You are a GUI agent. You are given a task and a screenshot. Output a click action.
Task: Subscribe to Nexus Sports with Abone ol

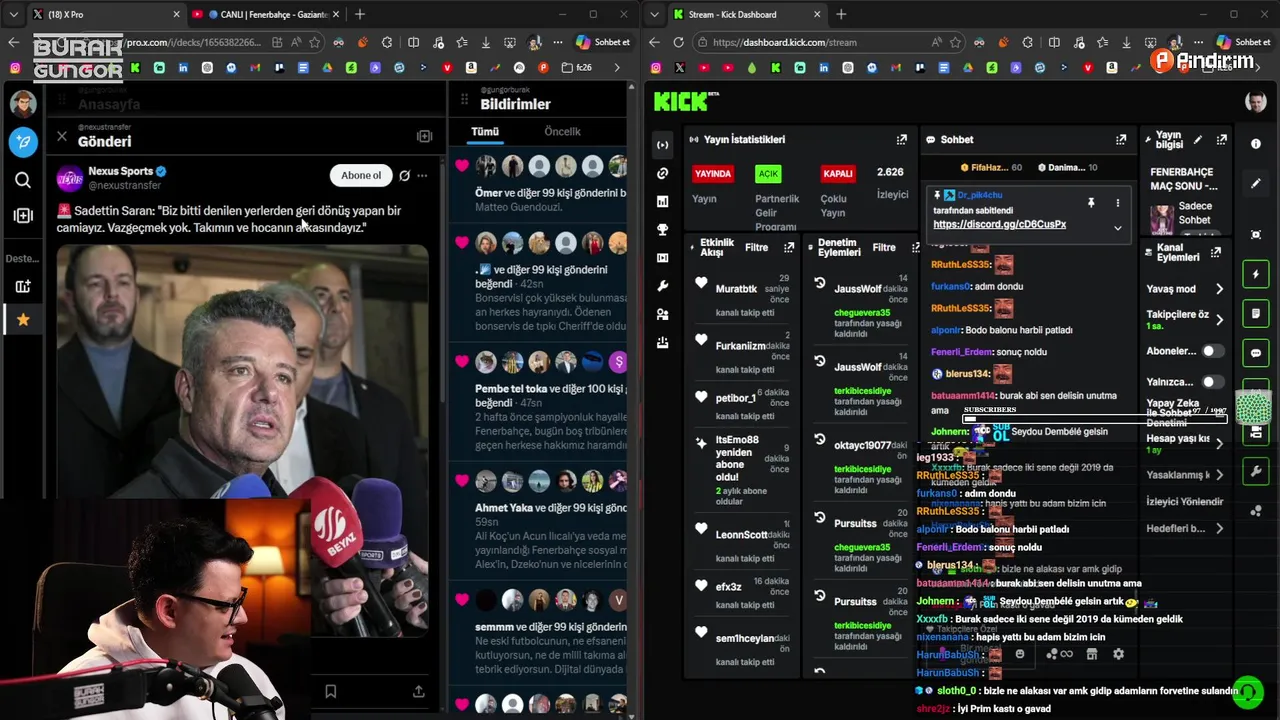(360, 175)
